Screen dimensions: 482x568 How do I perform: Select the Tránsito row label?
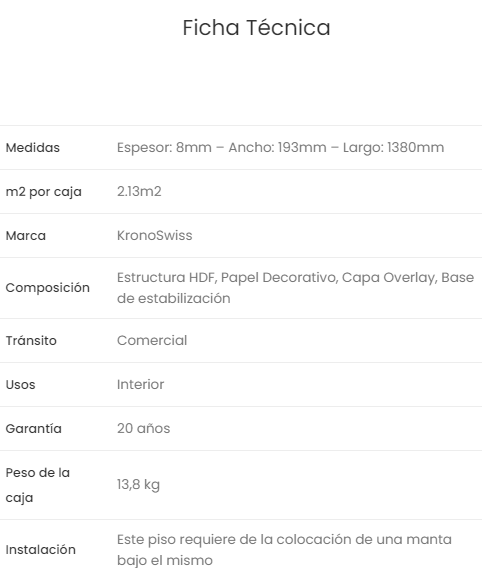pyautogui.click(x=31, y=341)
